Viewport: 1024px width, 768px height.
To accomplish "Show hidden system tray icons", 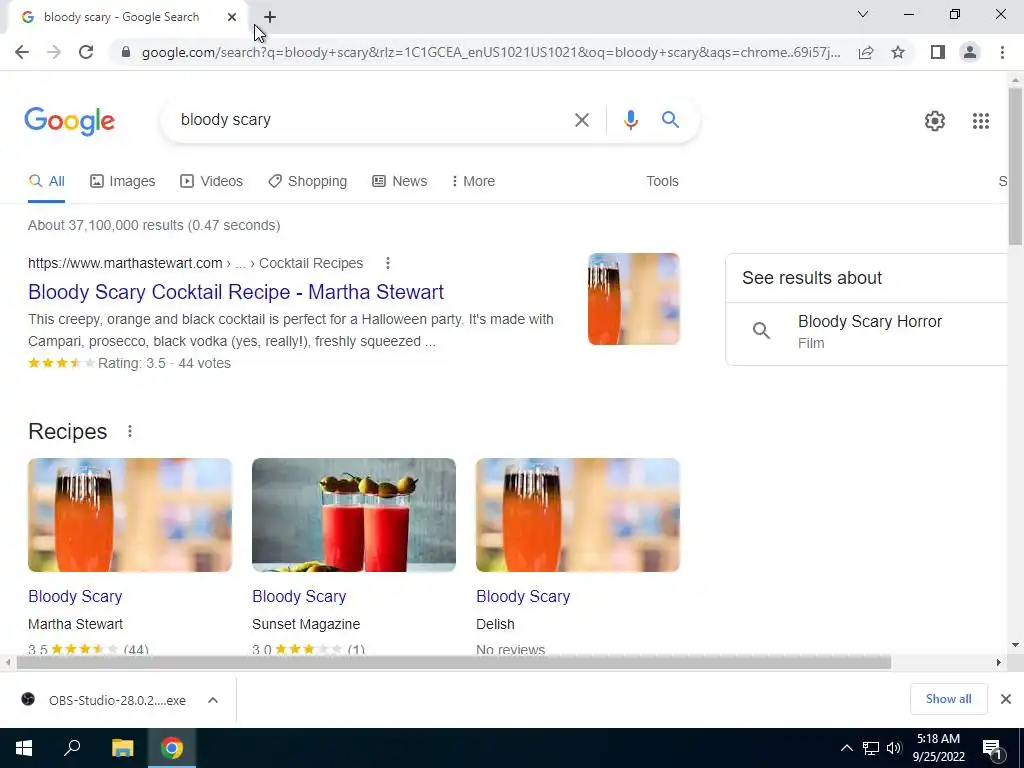I will 846,748.
